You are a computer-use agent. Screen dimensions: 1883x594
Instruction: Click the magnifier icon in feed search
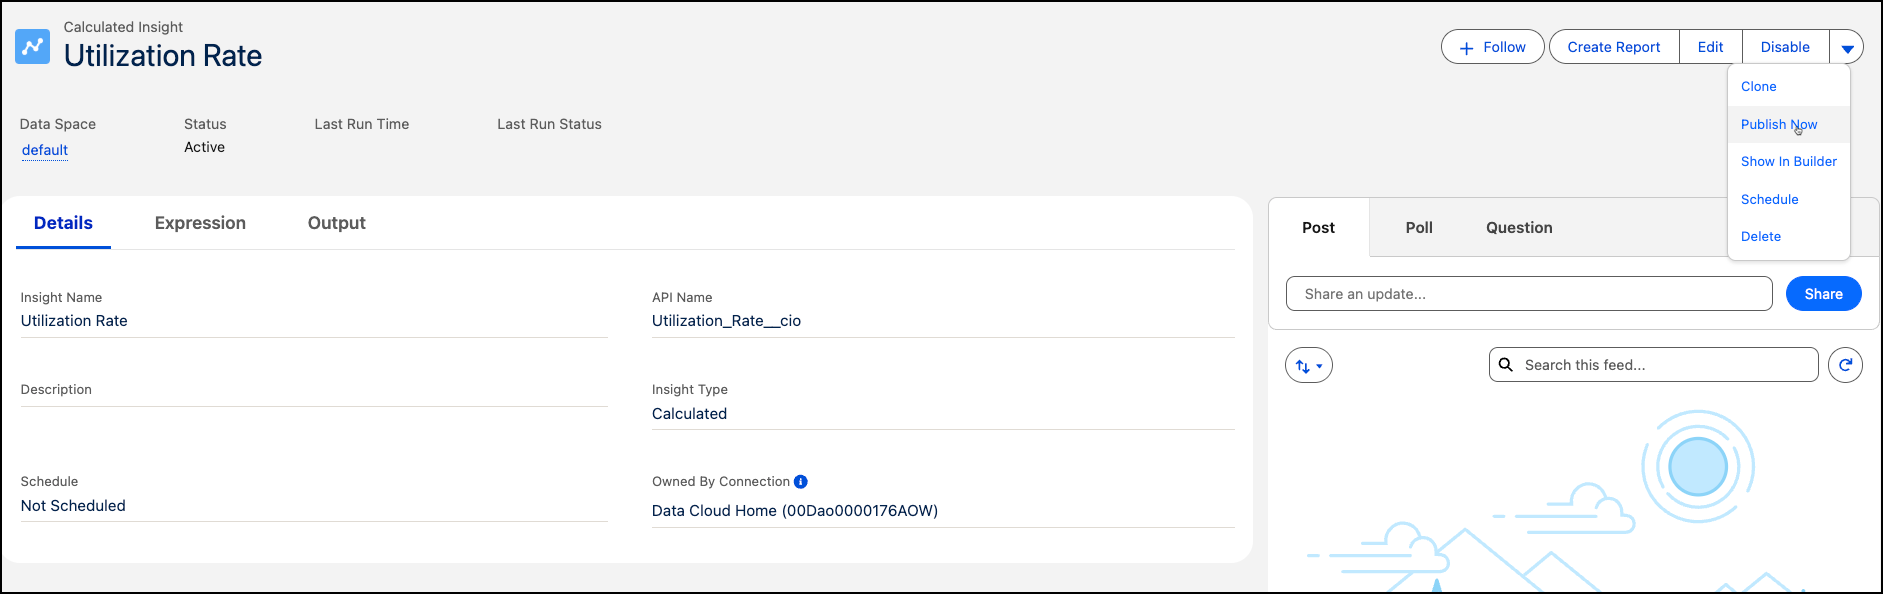1506,365
